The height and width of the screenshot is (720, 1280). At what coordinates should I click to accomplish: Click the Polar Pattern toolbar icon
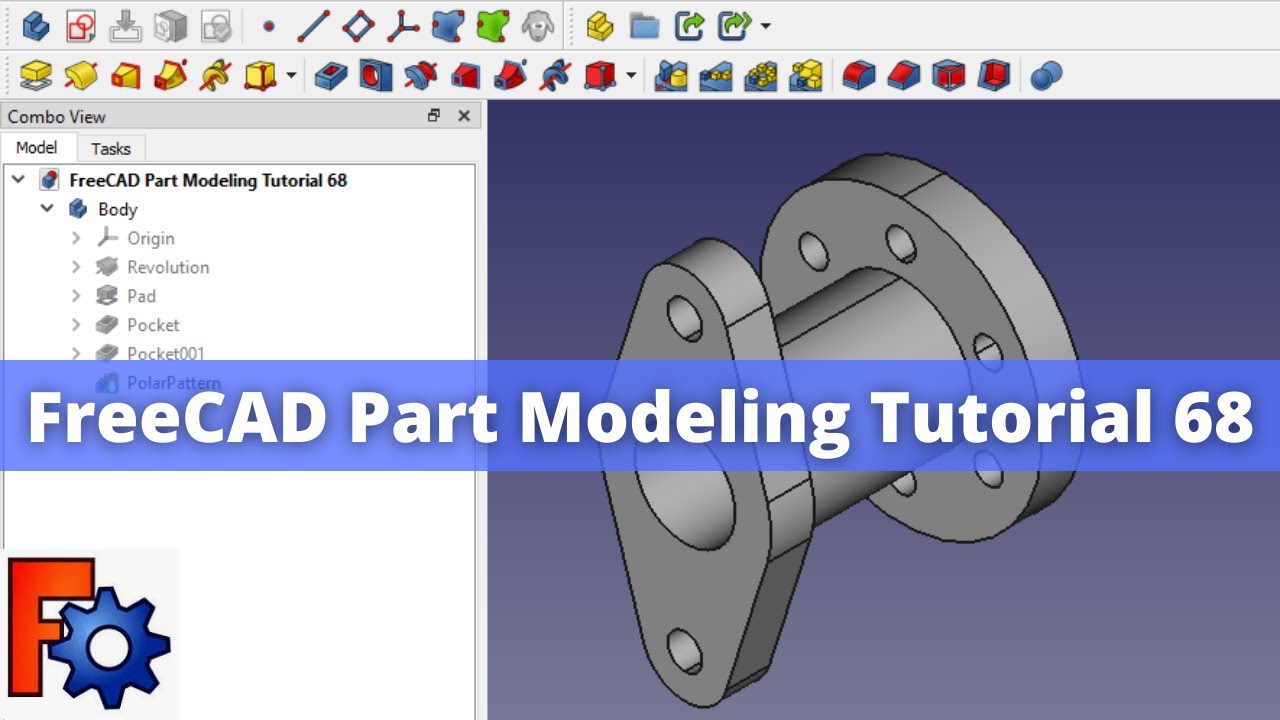[x=761, y=75]
